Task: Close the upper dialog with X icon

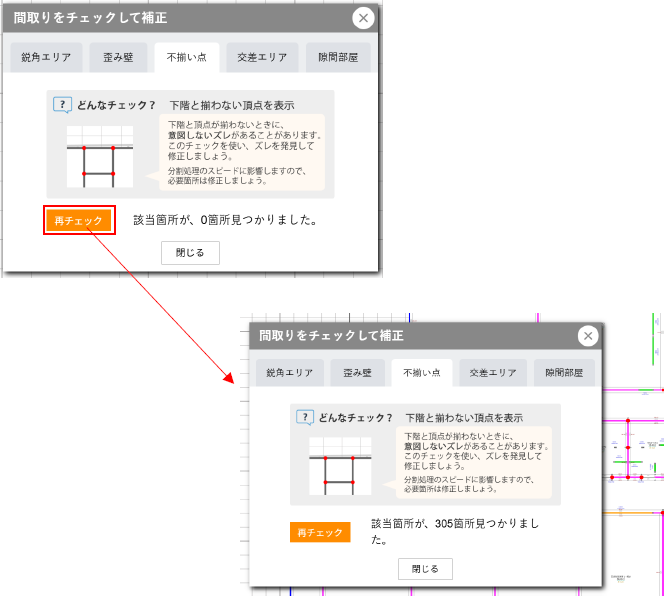Action: click(x=364, y=18)
